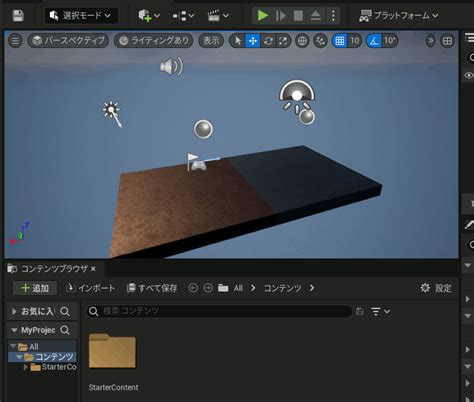Select the コンテンツ folder tree row
Image resolution: width=474 pixels, height=402 pixels.
42,357
